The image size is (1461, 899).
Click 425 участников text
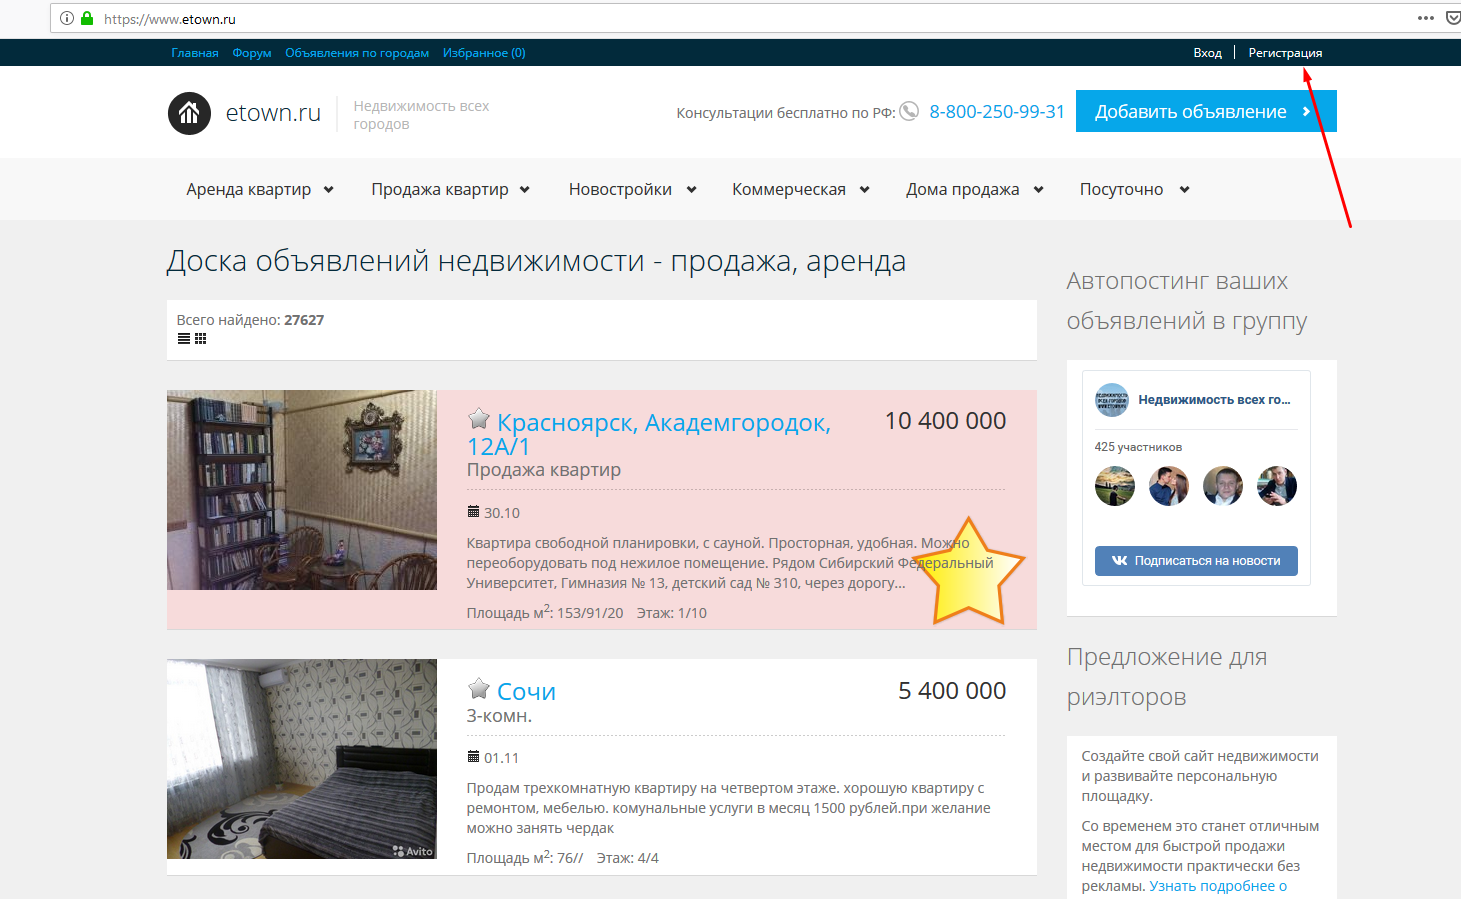pyautogui.click(x=1138, y=447)
